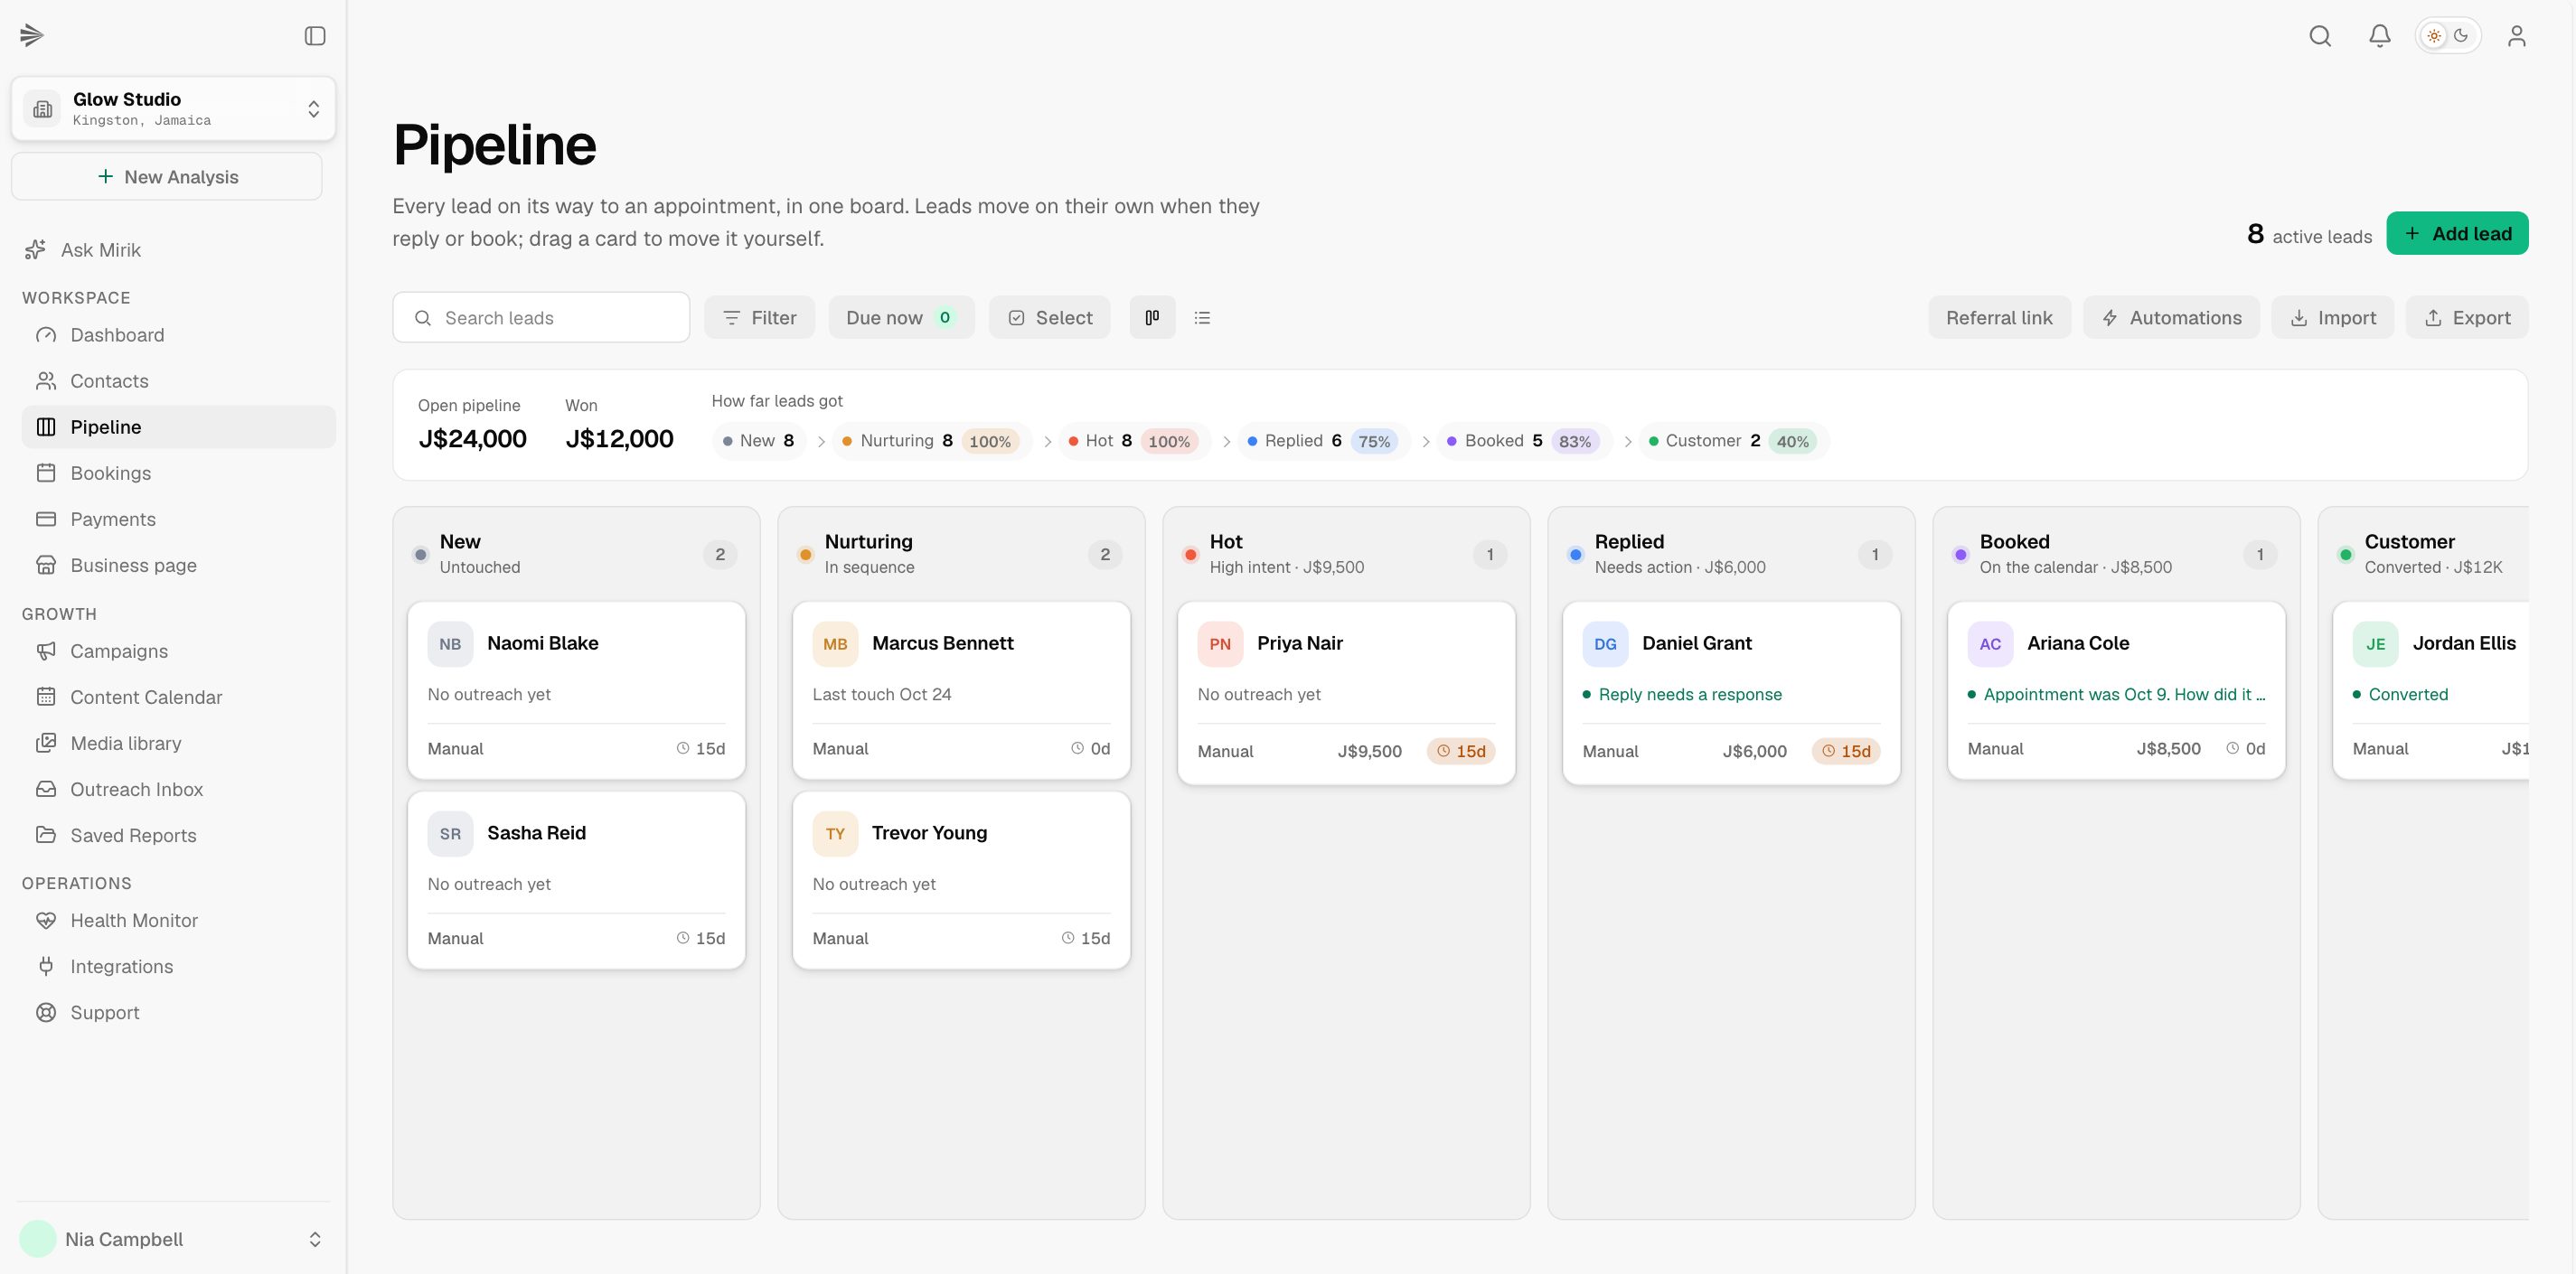Go to Dashboard
2576x1274 pixels.
[x=178, y=335]
